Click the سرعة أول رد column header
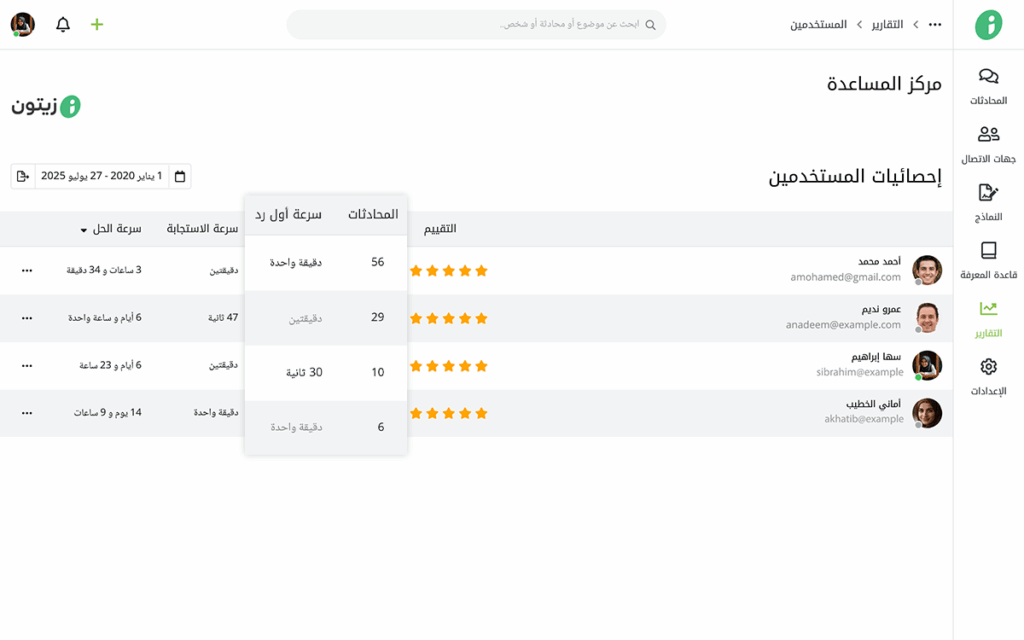The image size is (1024, 640). pyautogui.click(x=288, y=214)
